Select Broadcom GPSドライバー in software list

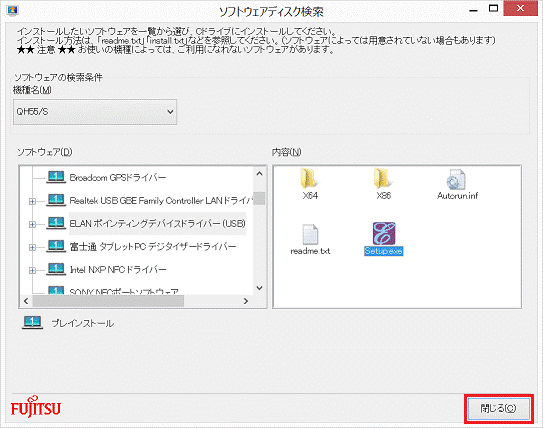[x=118, y=178]
